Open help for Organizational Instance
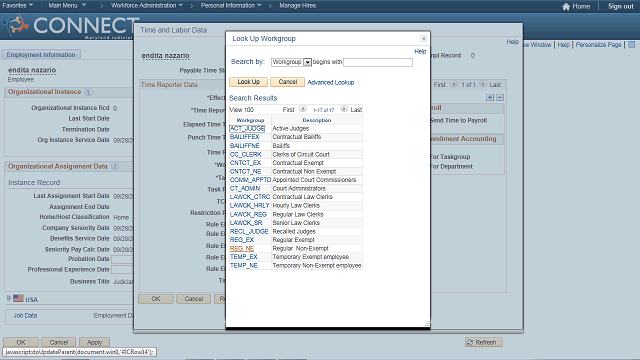Image resolution: width=640 pixels, height=360 pixels. 88,92
